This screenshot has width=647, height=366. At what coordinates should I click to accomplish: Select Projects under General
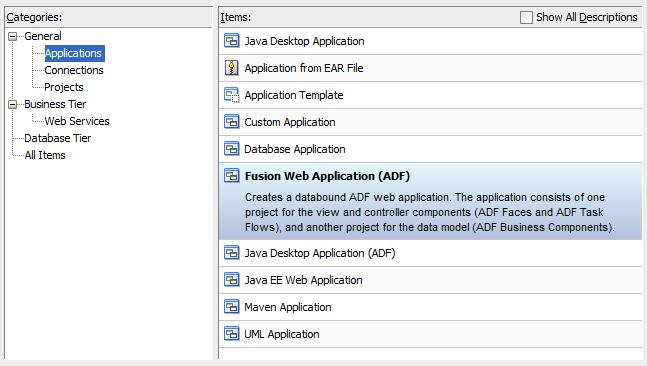click(64, 87)
